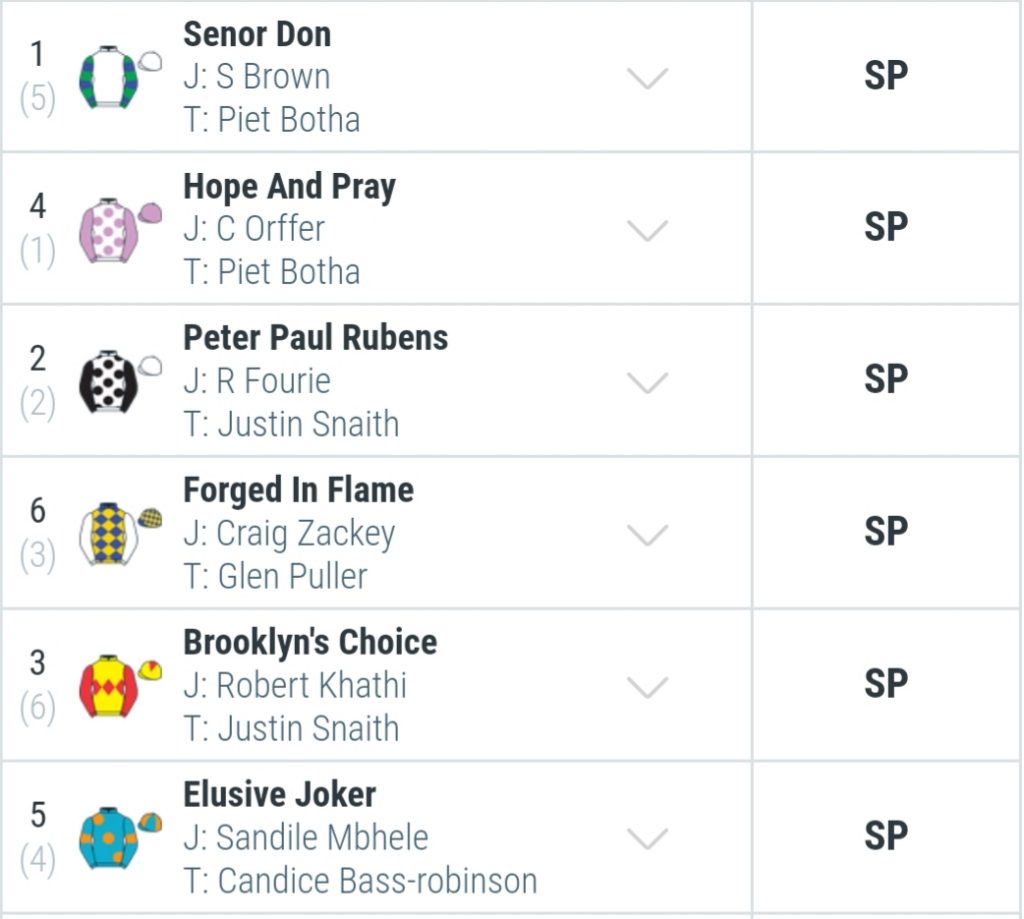Expand details chevron for Senor Don
Screen dimensions: 1024x919
[x=647, y=78]
